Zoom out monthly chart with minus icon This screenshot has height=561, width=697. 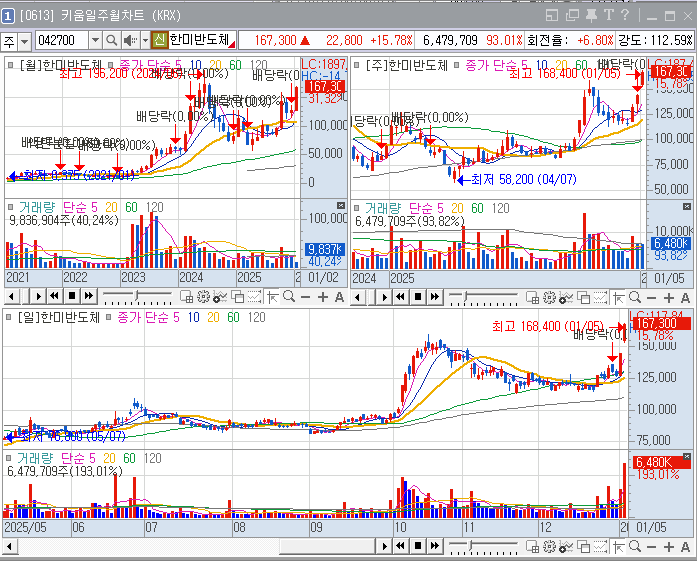[x=305, y=297]
